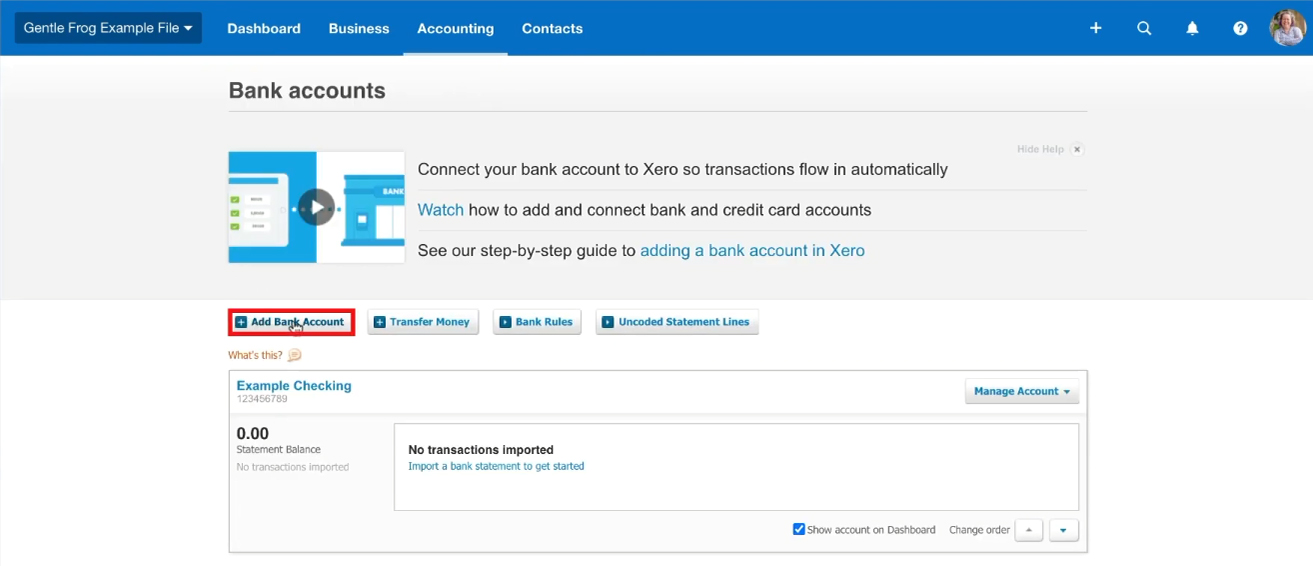Click the plus create-new icon in header
The height and width of the screenshot is (566, 1313).
point(1096,28)
